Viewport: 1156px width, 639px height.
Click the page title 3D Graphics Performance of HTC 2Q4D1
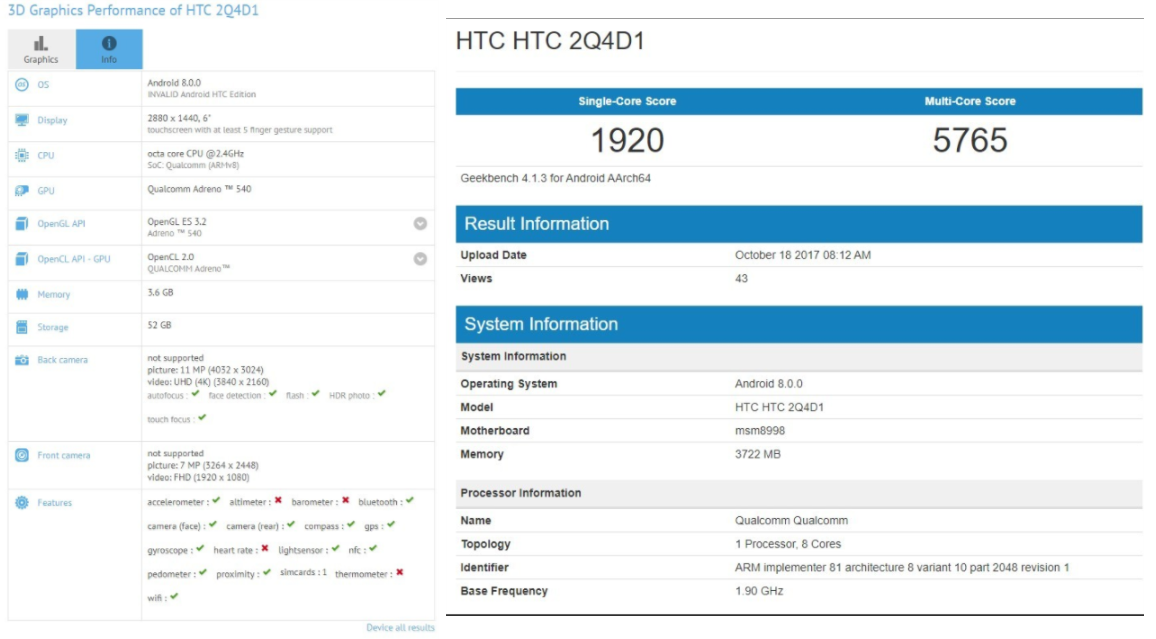click(x=133, y=10)
